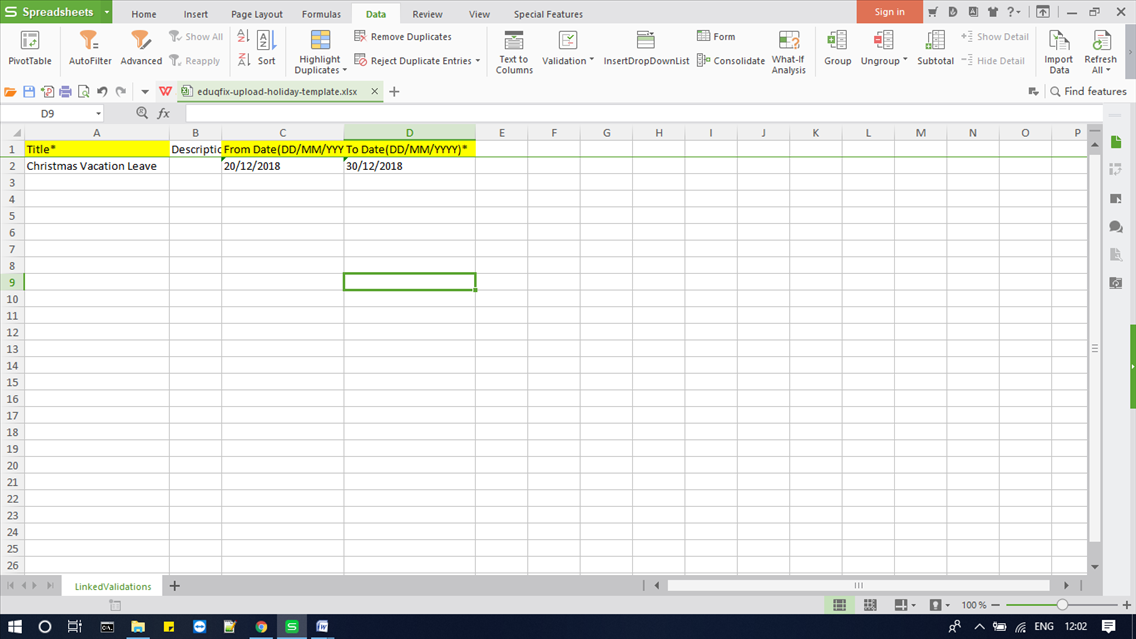The width and height of the screenshot is (1136, 639).
Task: Click Hide Detail button
Action: 993,60
